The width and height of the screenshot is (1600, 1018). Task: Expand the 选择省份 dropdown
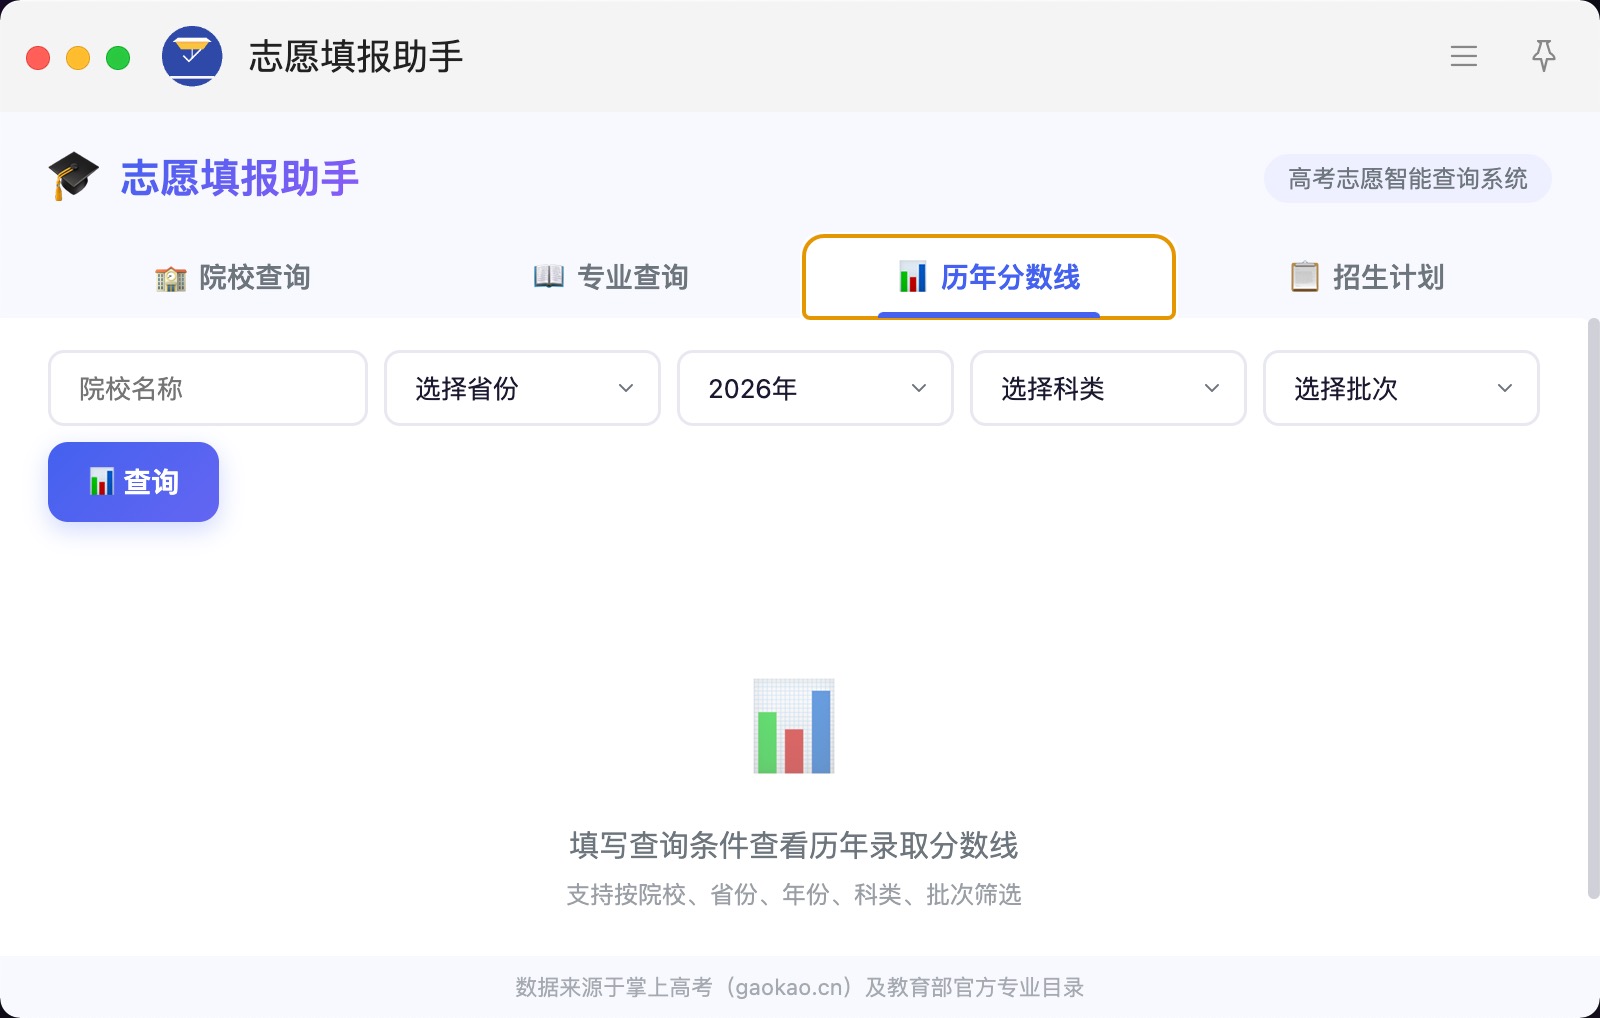click(x=522, y=388)
